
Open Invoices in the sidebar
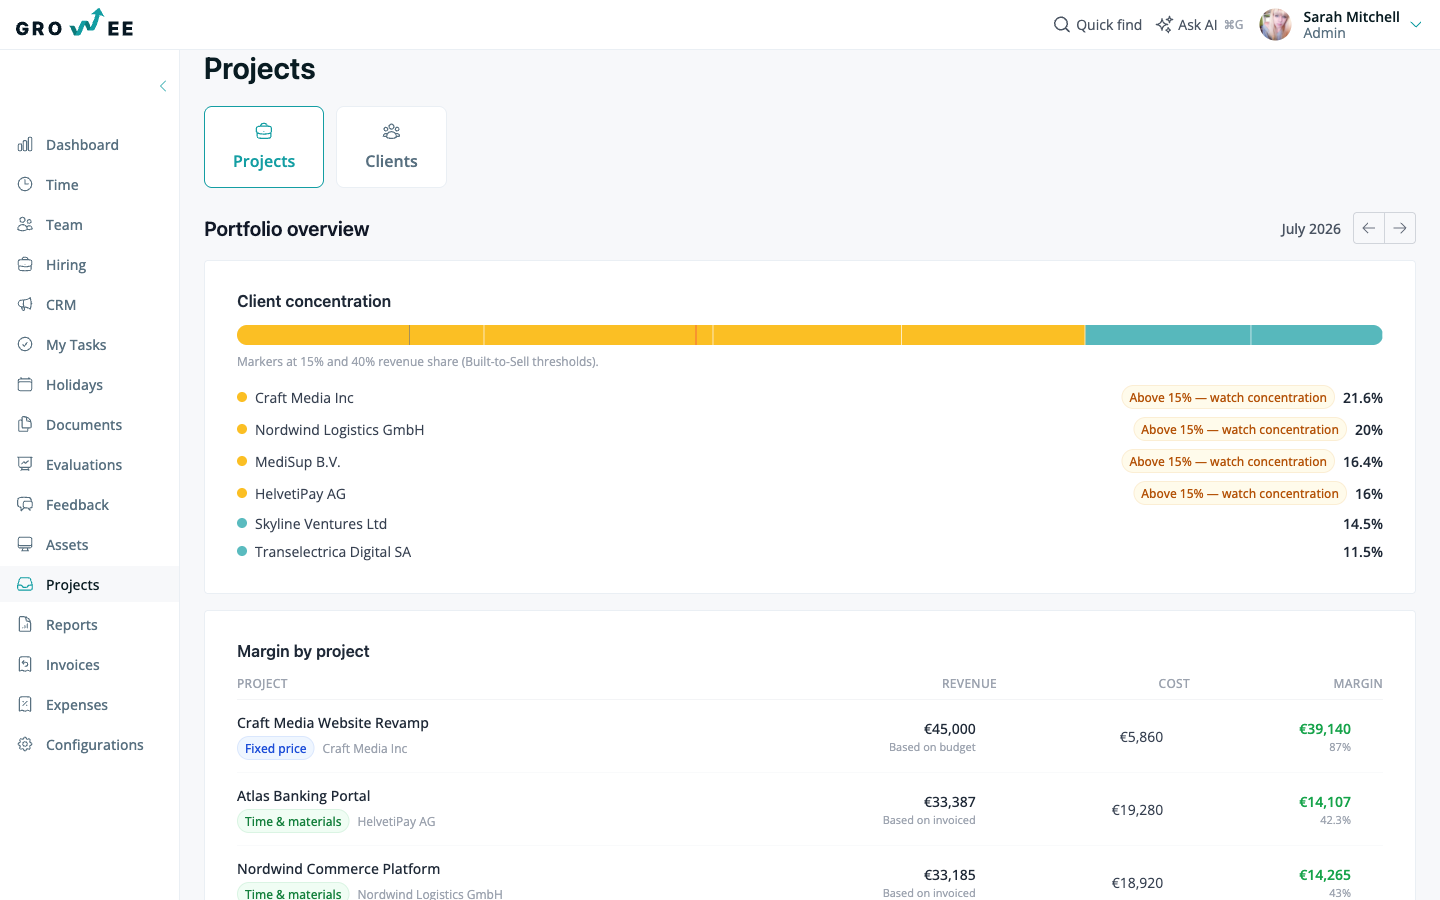(90, 665)
